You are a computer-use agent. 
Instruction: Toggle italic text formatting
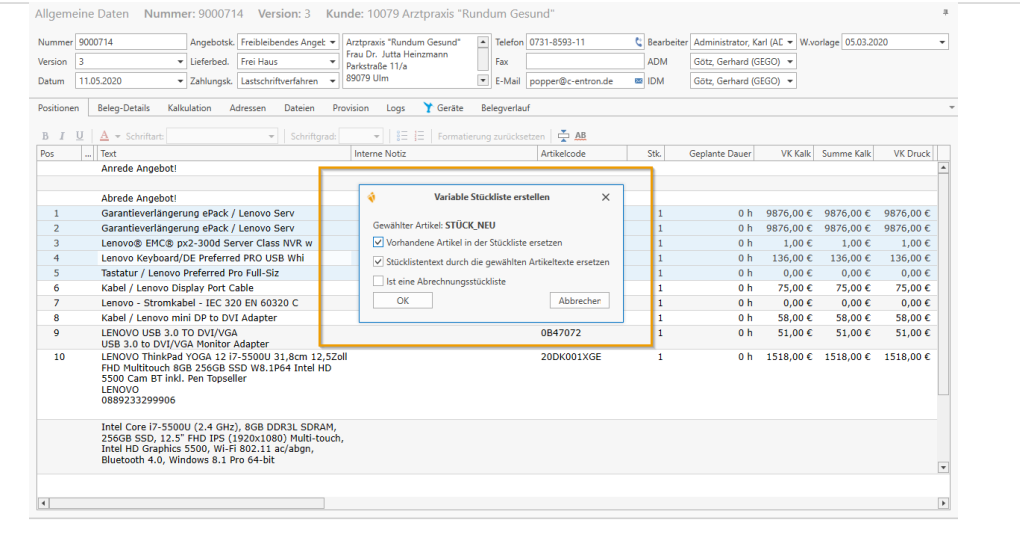(62, 136)
